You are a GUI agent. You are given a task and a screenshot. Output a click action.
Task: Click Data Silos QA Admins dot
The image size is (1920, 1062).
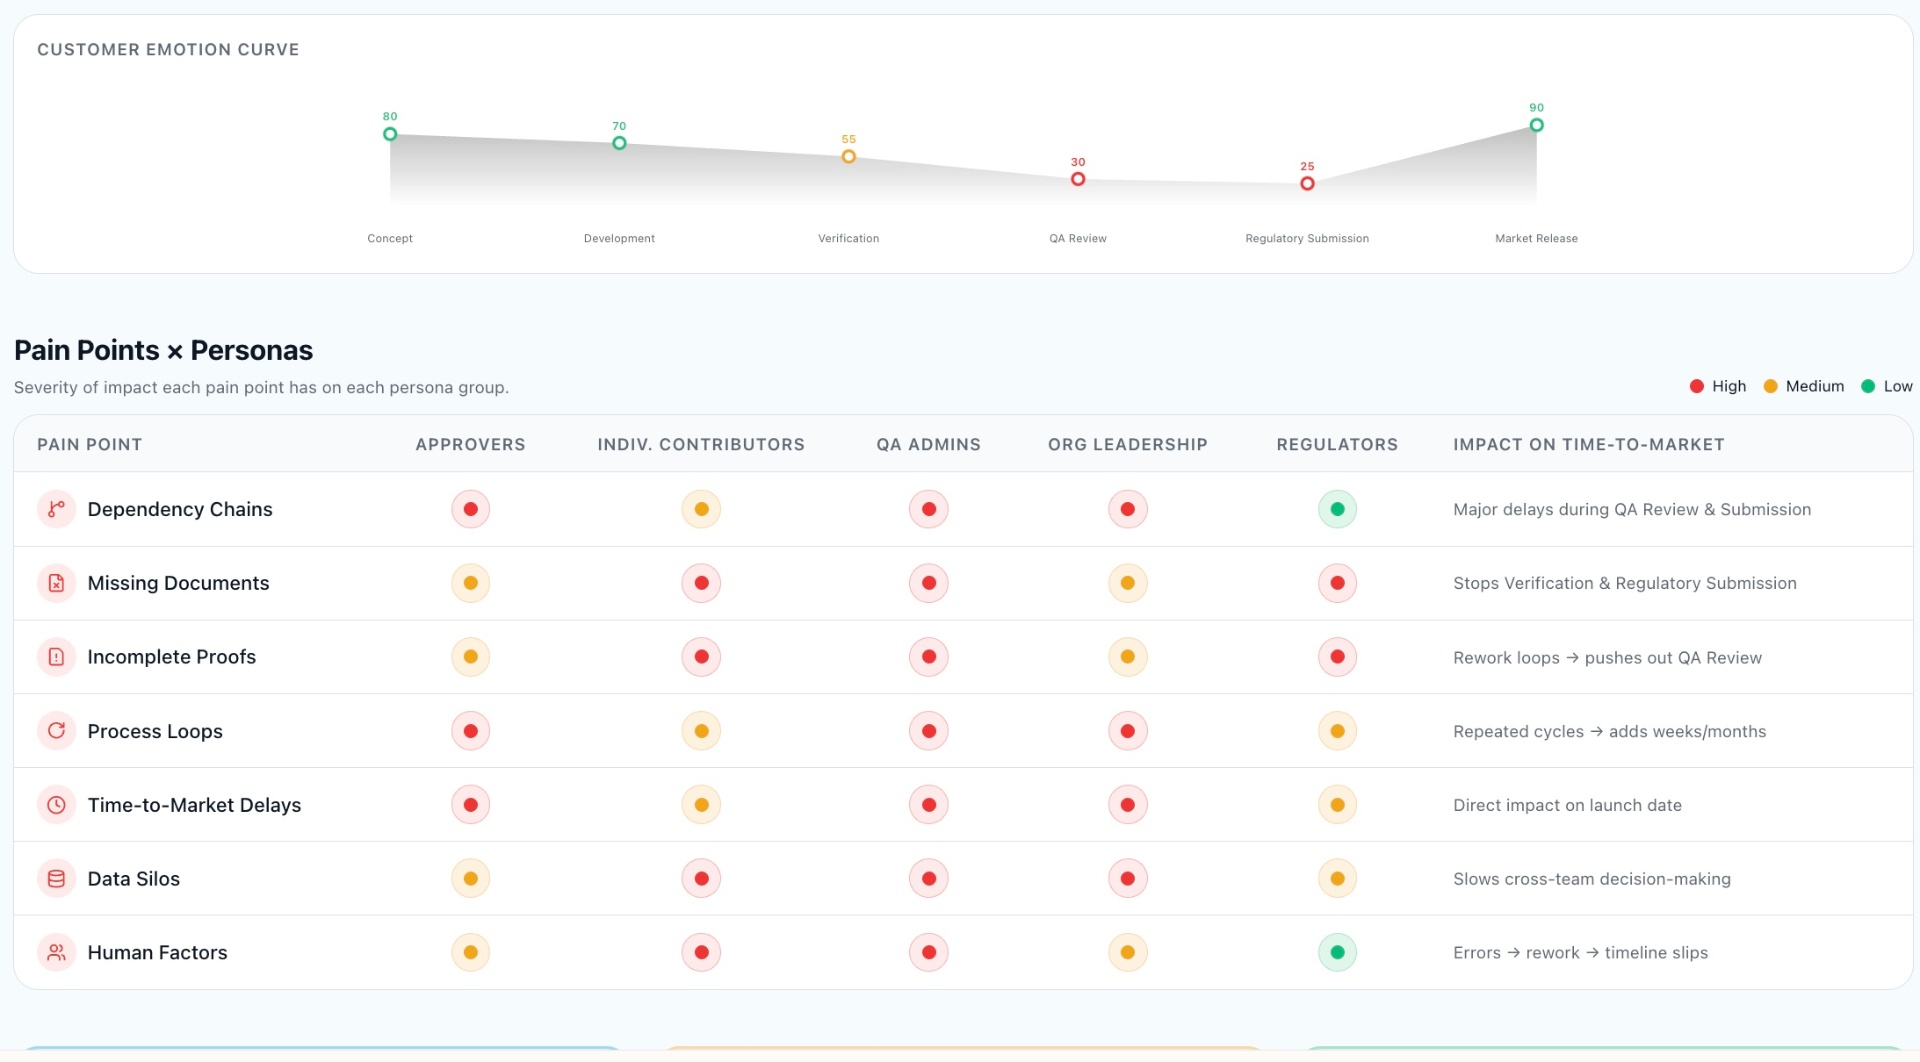click(928, 879)
